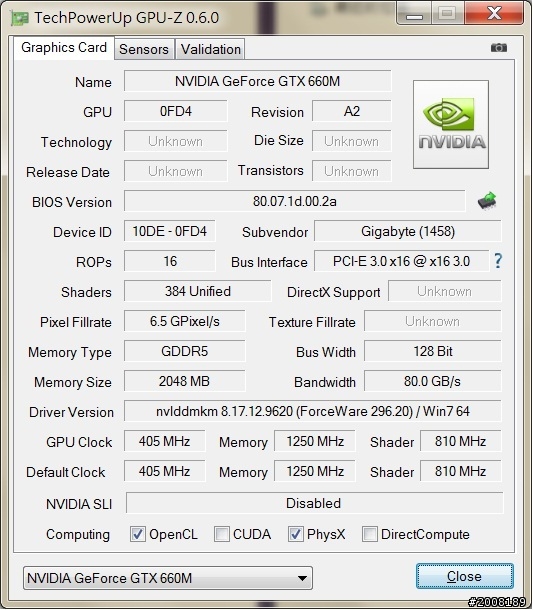This screenshot has width=533, height=610.
Task: Click the Release Date field Unknown
Action: (x=175, y=171)
